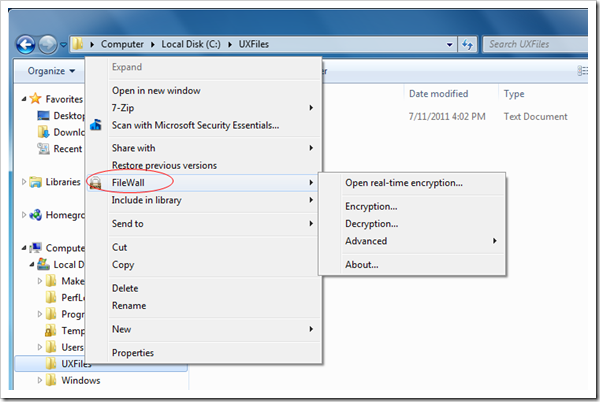Open the recent pages dropdown arrow
Viewport: 600px width, 402px height.
[x=64, y=45]
